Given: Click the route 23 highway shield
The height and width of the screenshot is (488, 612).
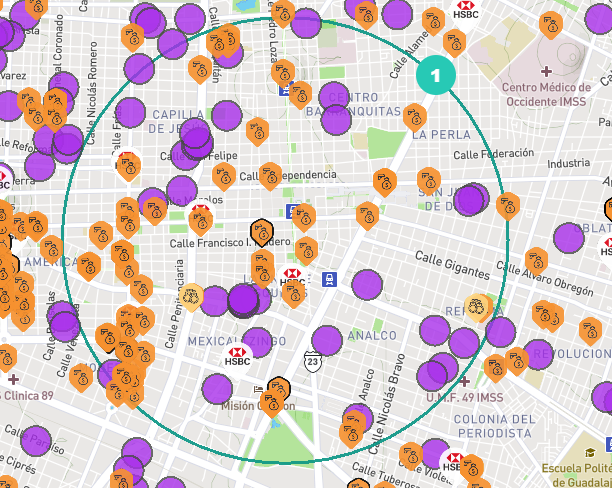Looking at the screenshot, I should 313,362.
